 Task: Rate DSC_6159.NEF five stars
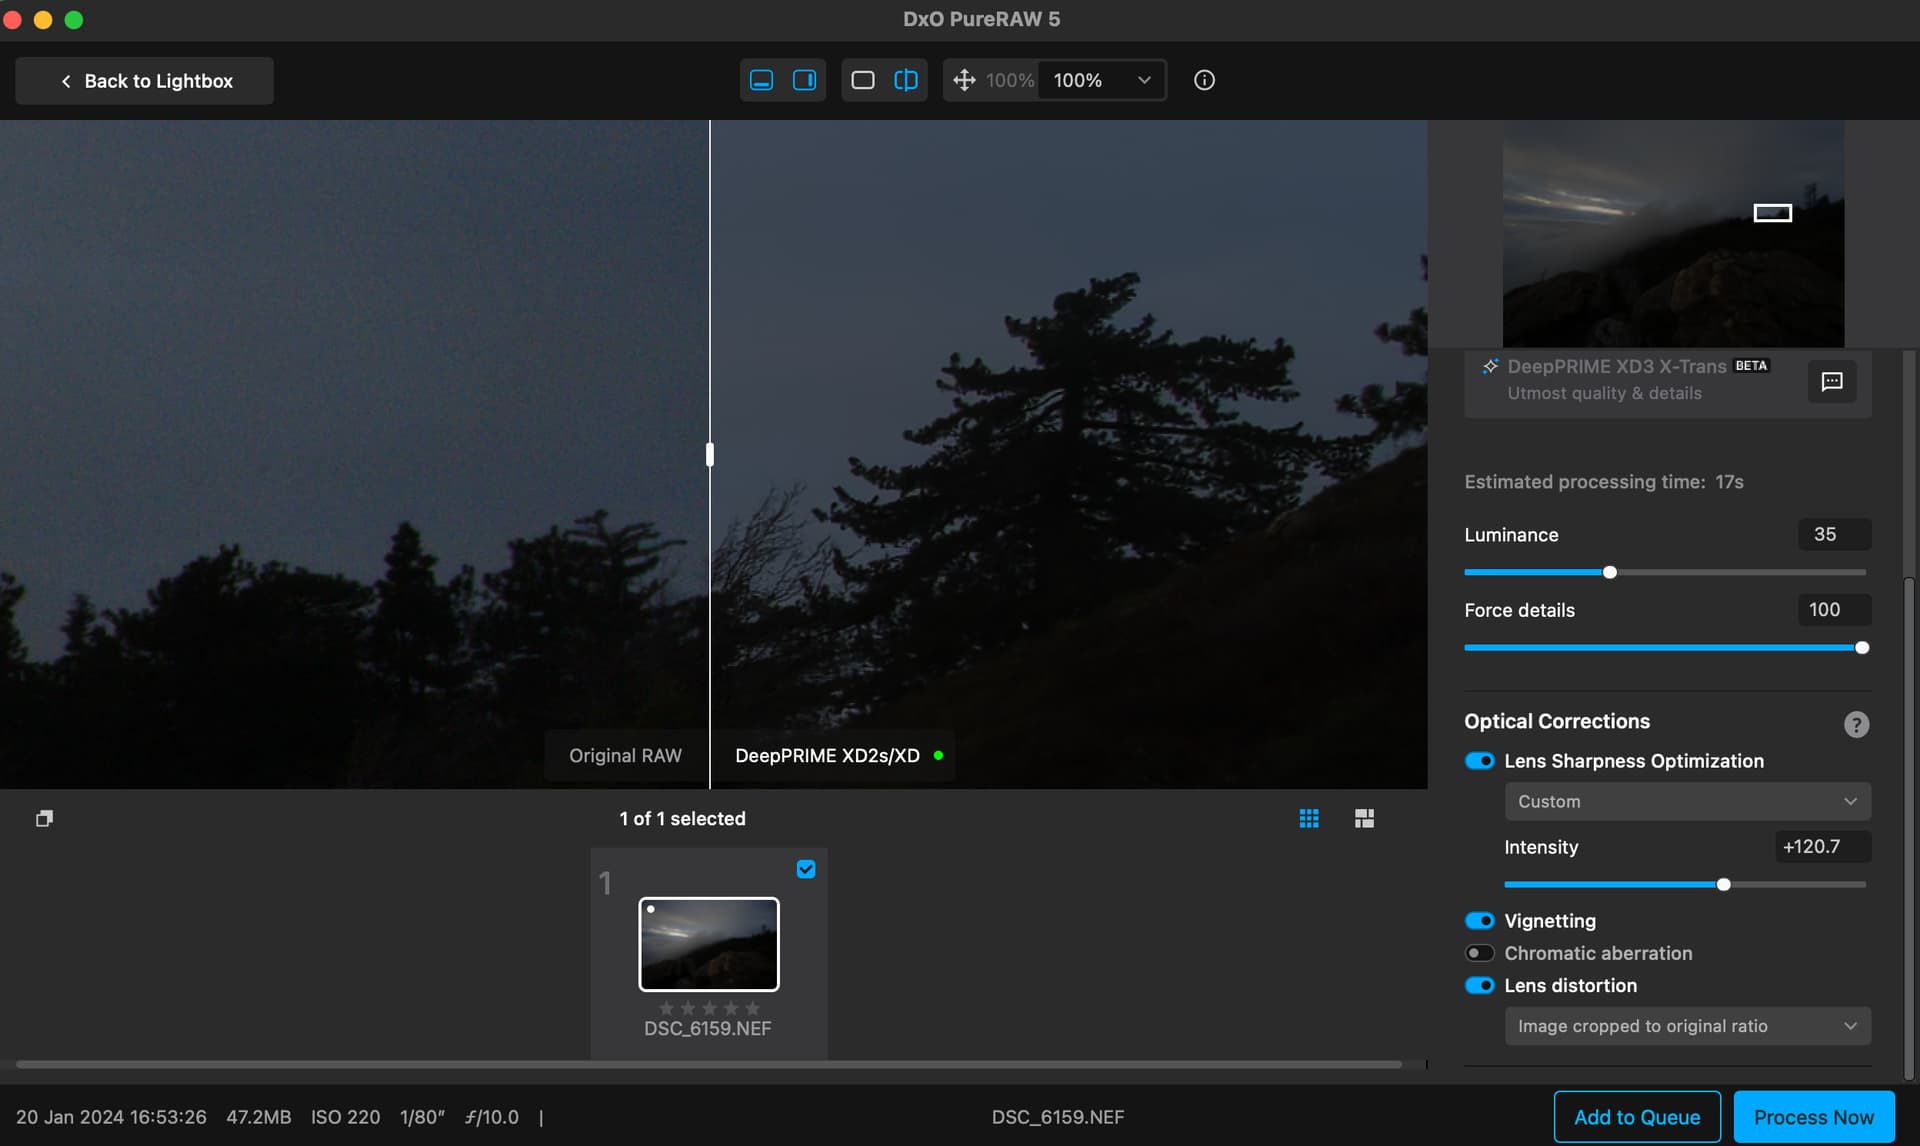pyautogui.click(x=753, y=1008)
